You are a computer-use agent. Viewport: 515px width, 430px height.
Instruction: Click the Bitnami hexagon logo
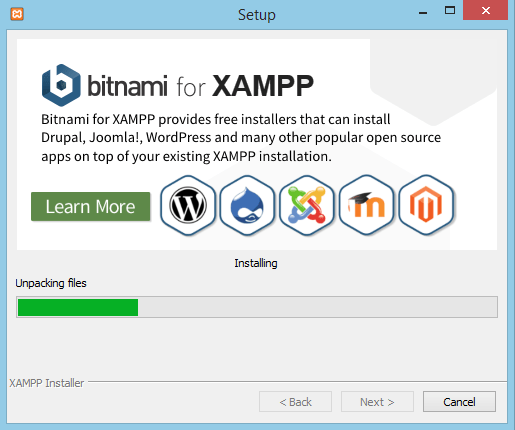pos(61,85)
